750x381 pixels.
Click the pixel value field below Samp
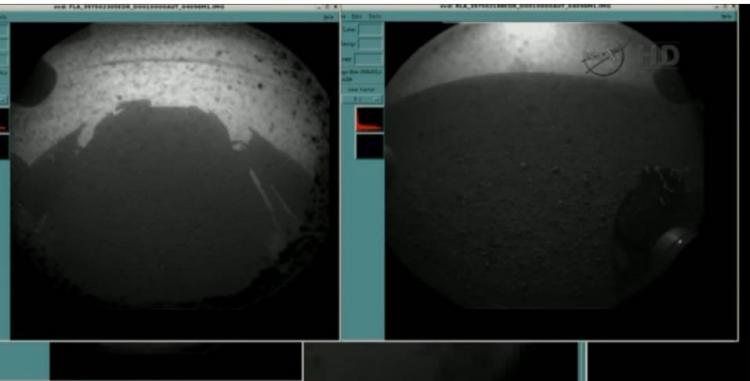pos(368,59)
